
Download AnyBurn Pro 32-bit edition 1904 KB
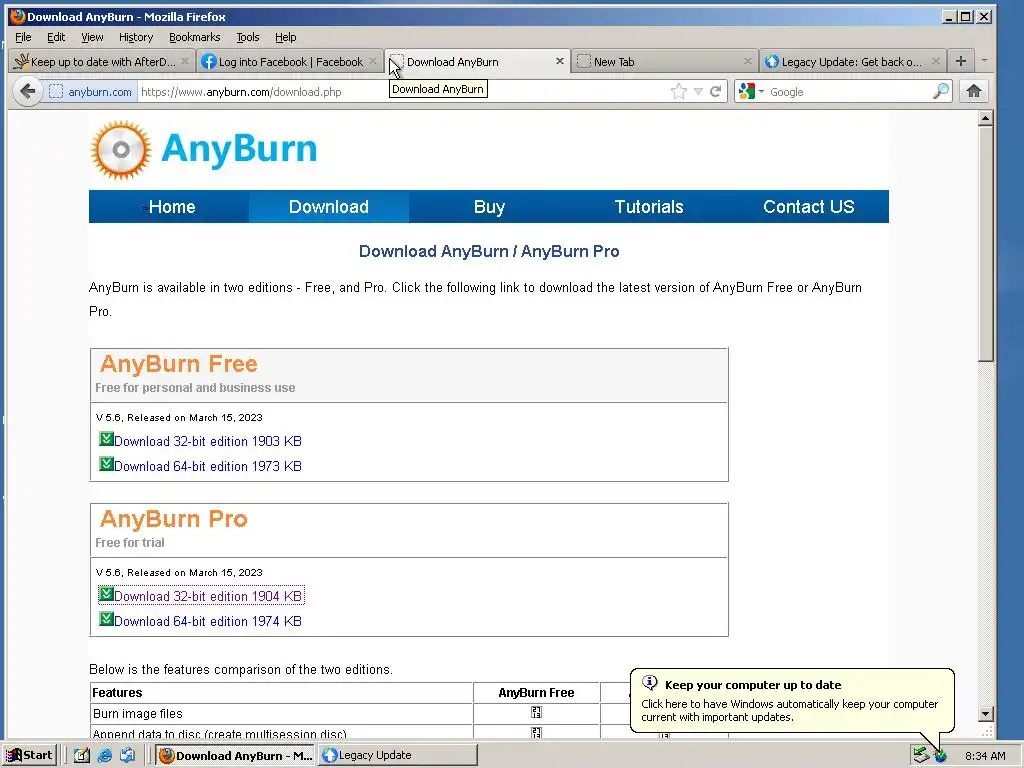click(x=208, y=596)
